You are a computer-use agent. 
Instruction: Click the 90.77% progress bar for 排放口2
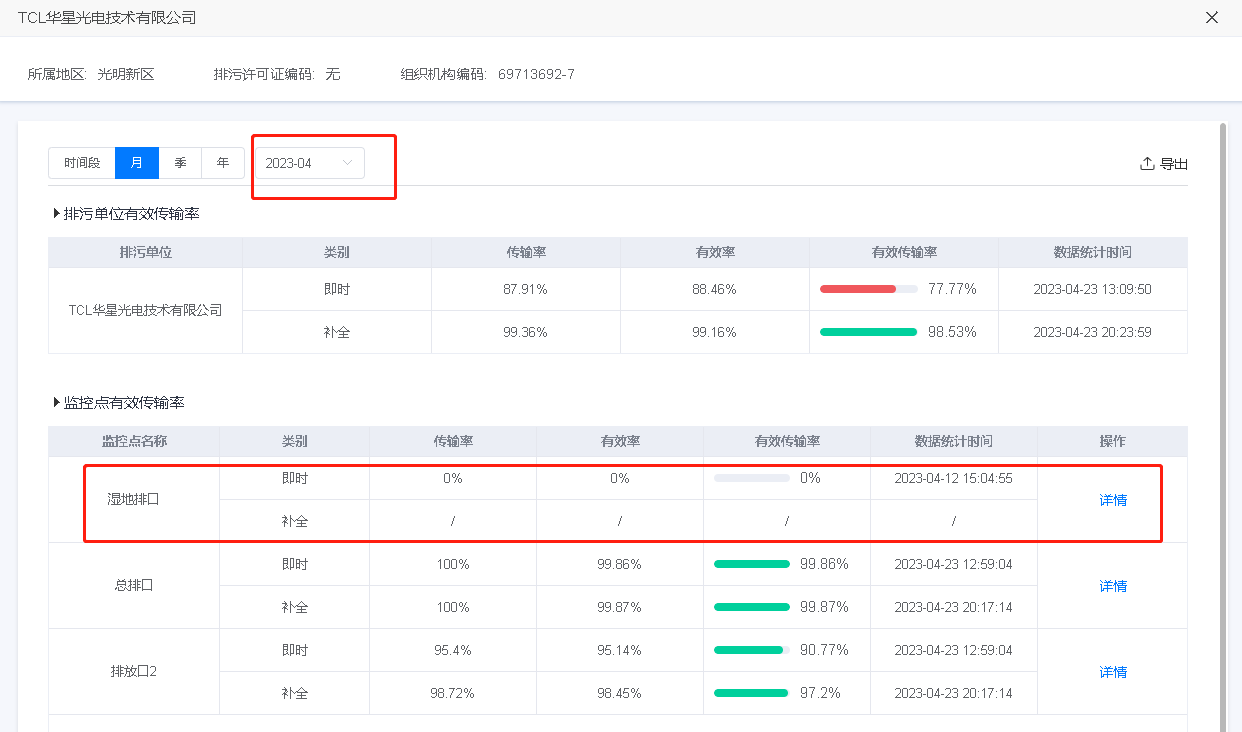coord(752,650)
